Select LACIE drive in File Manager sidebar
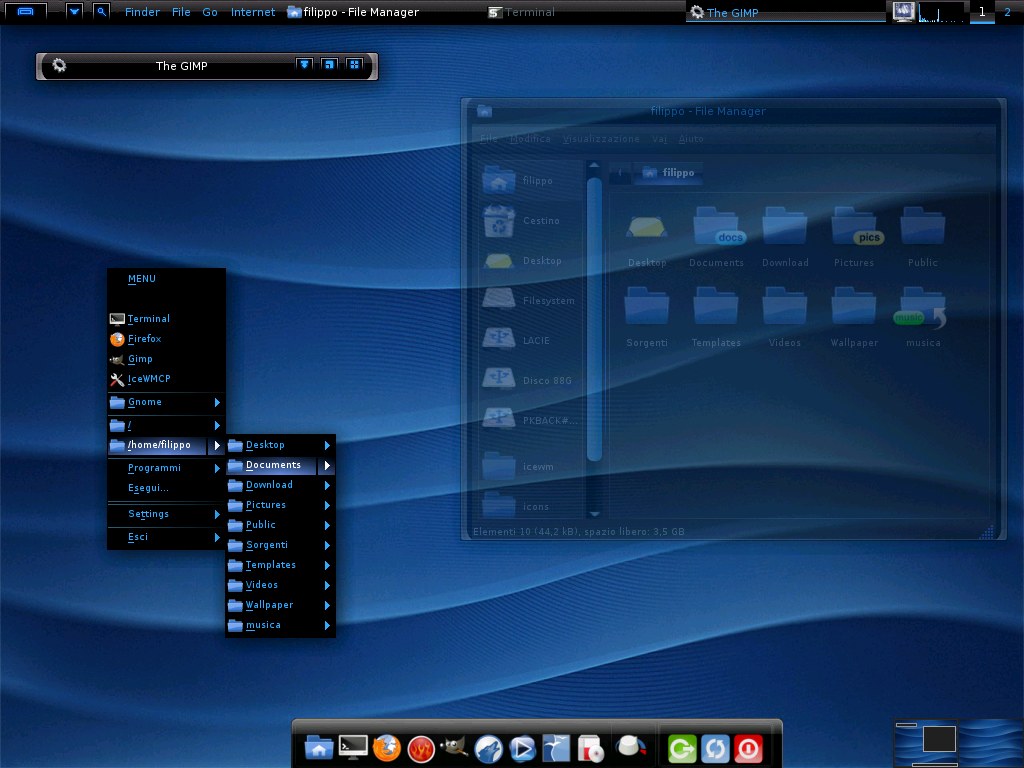 [x=529, y=340]
